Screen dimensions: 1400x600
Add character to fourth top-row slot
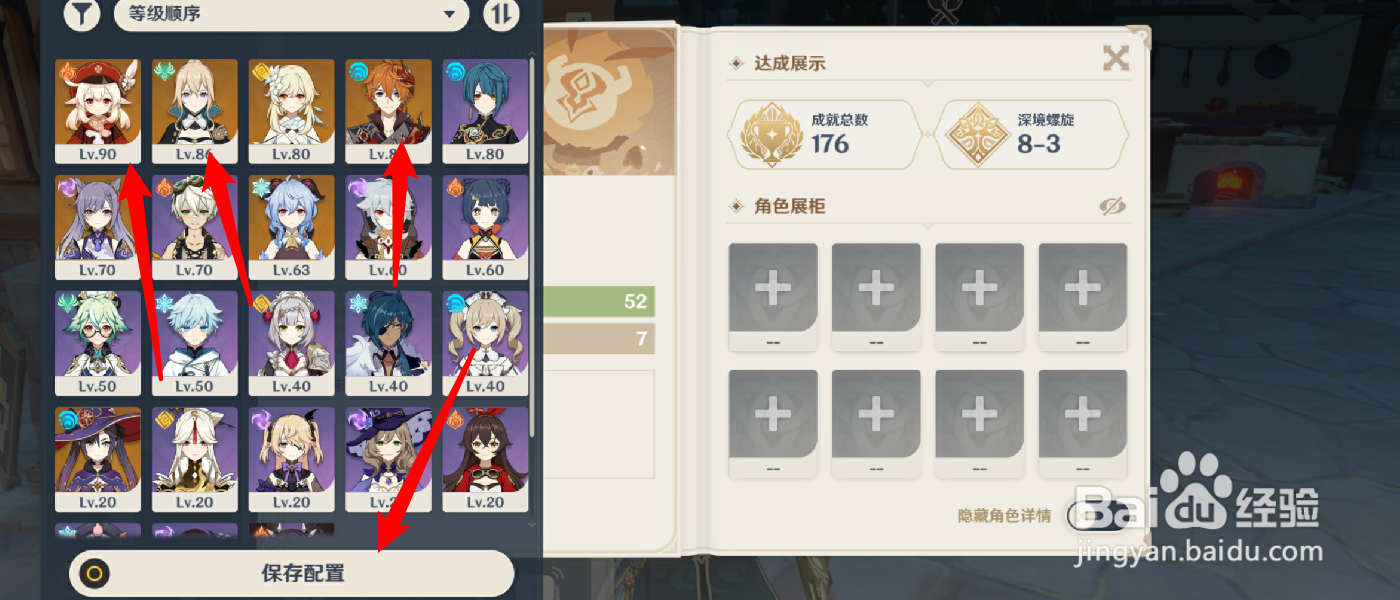tap(1083, 297)
